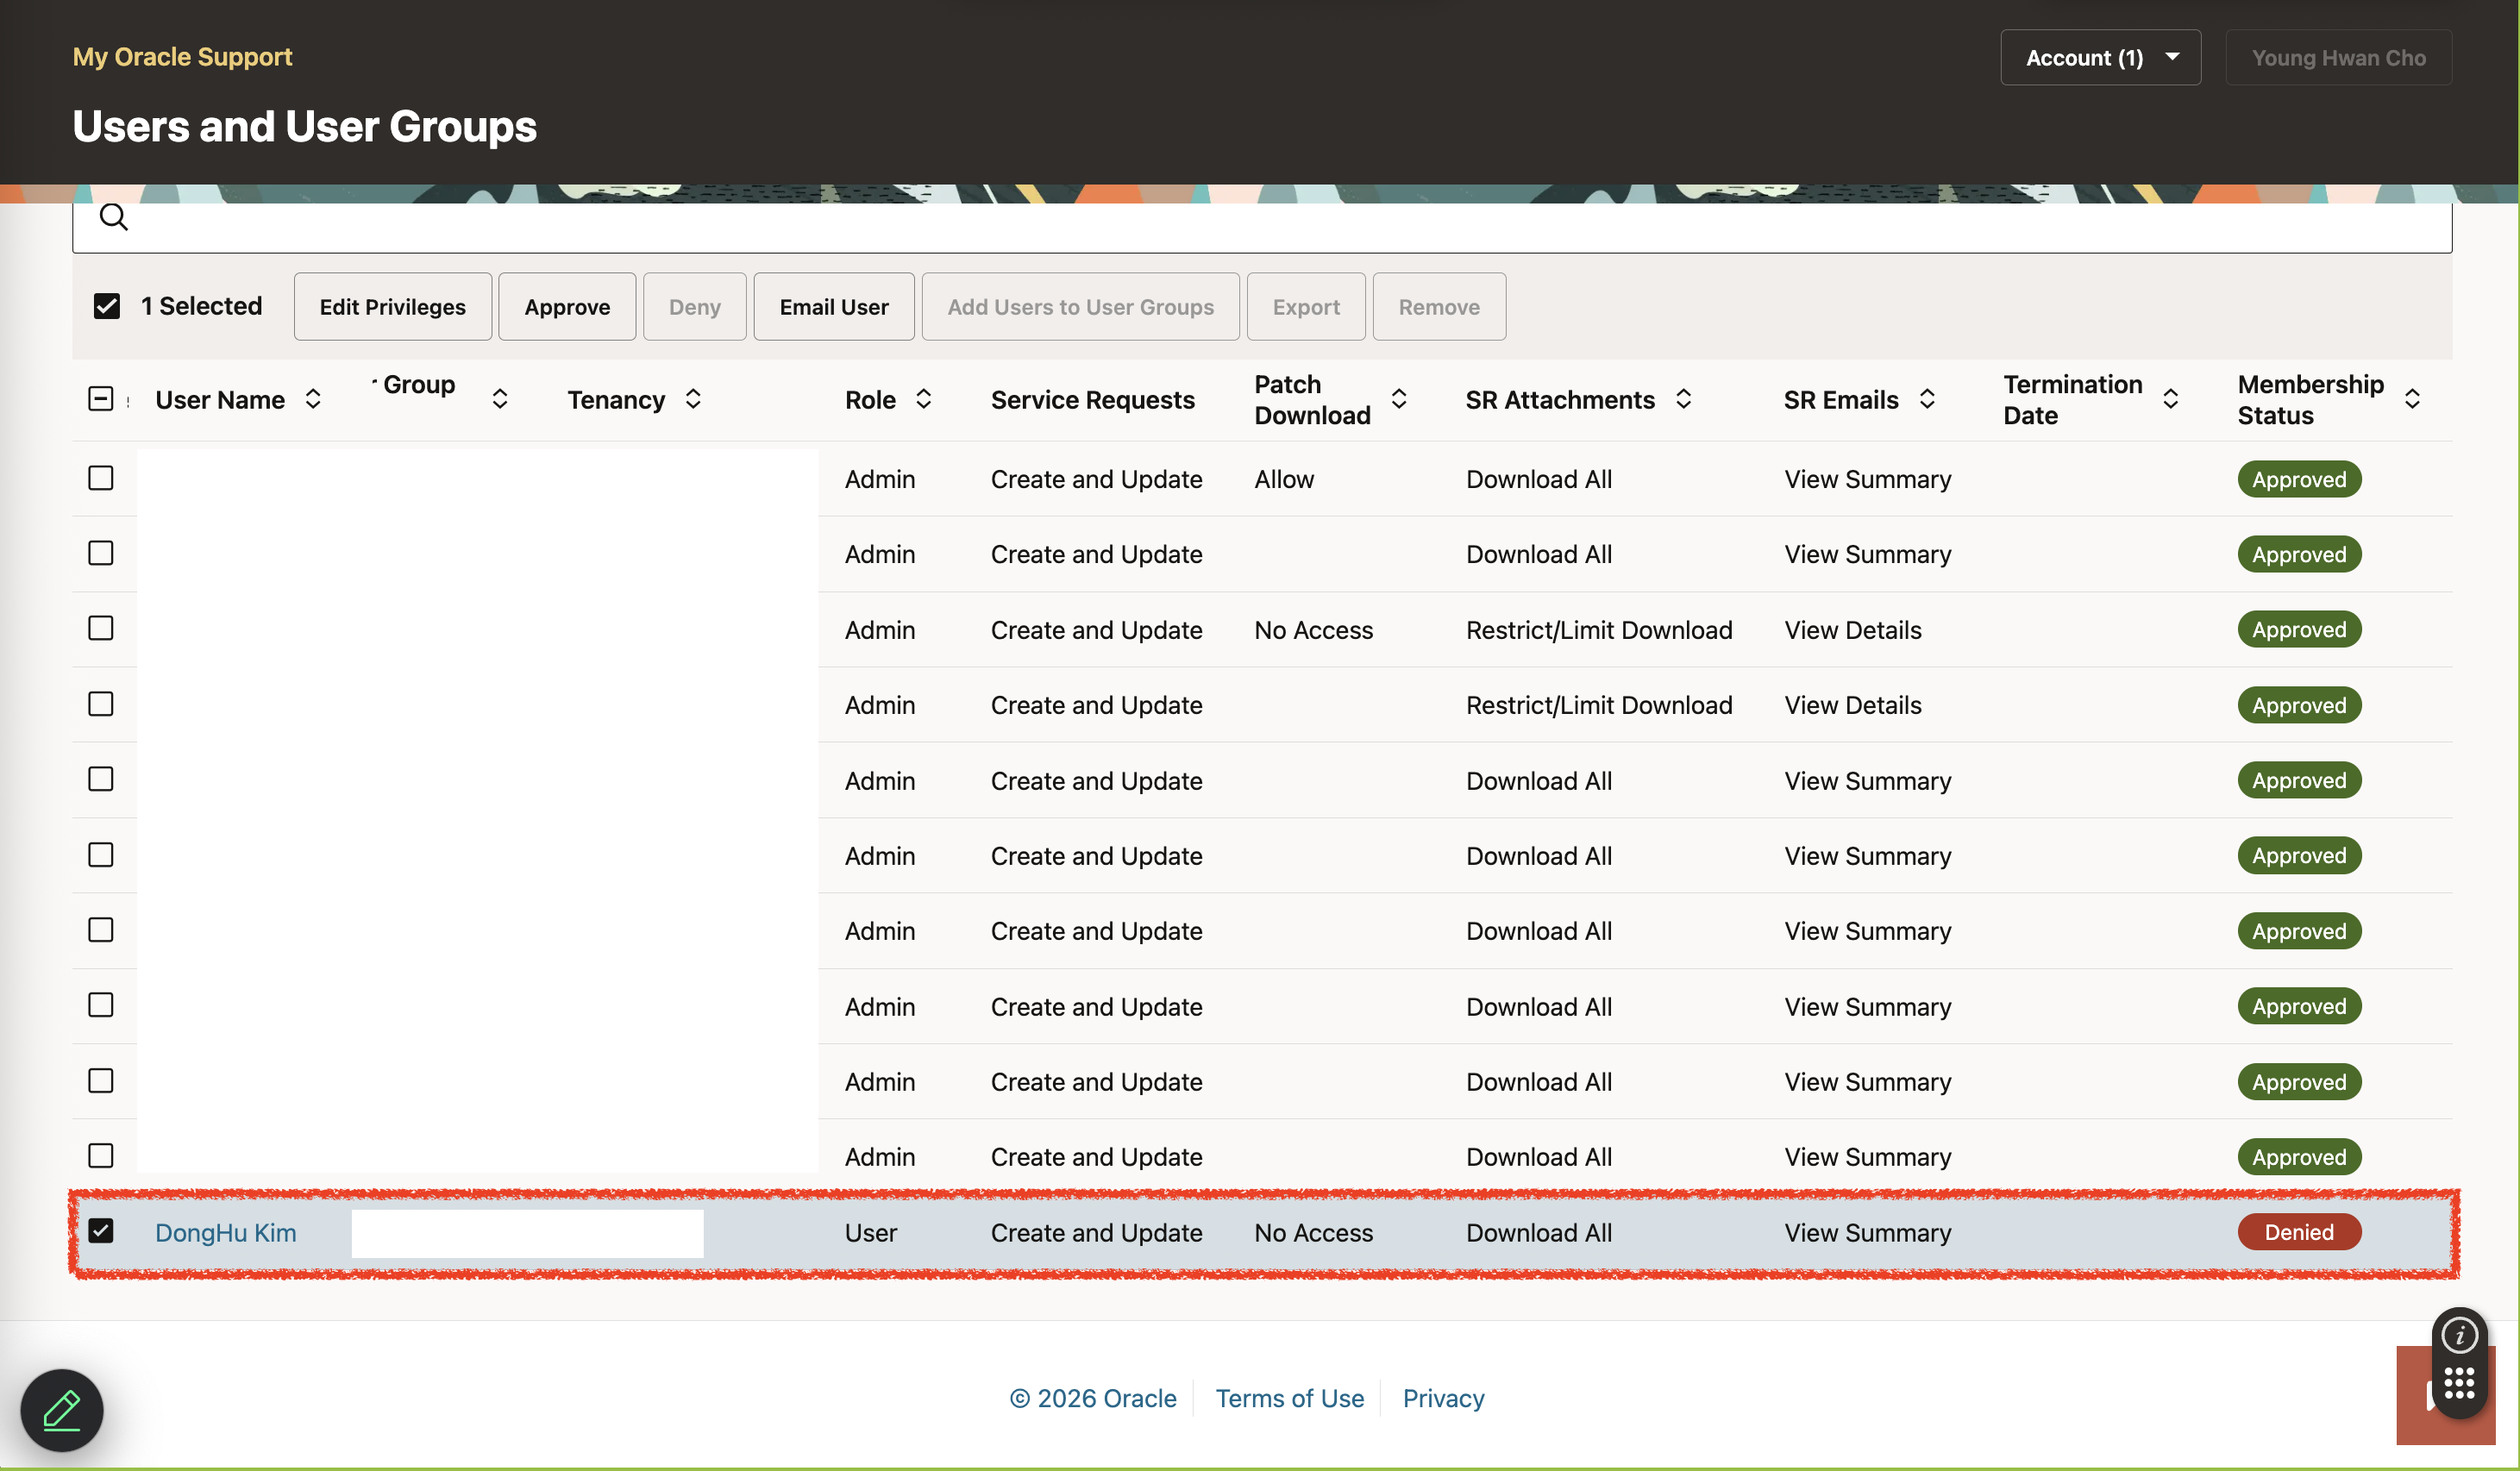Click the Edit Privileges button
The width and height of the screenshot is (2520, 1471).
pos(392,307)
